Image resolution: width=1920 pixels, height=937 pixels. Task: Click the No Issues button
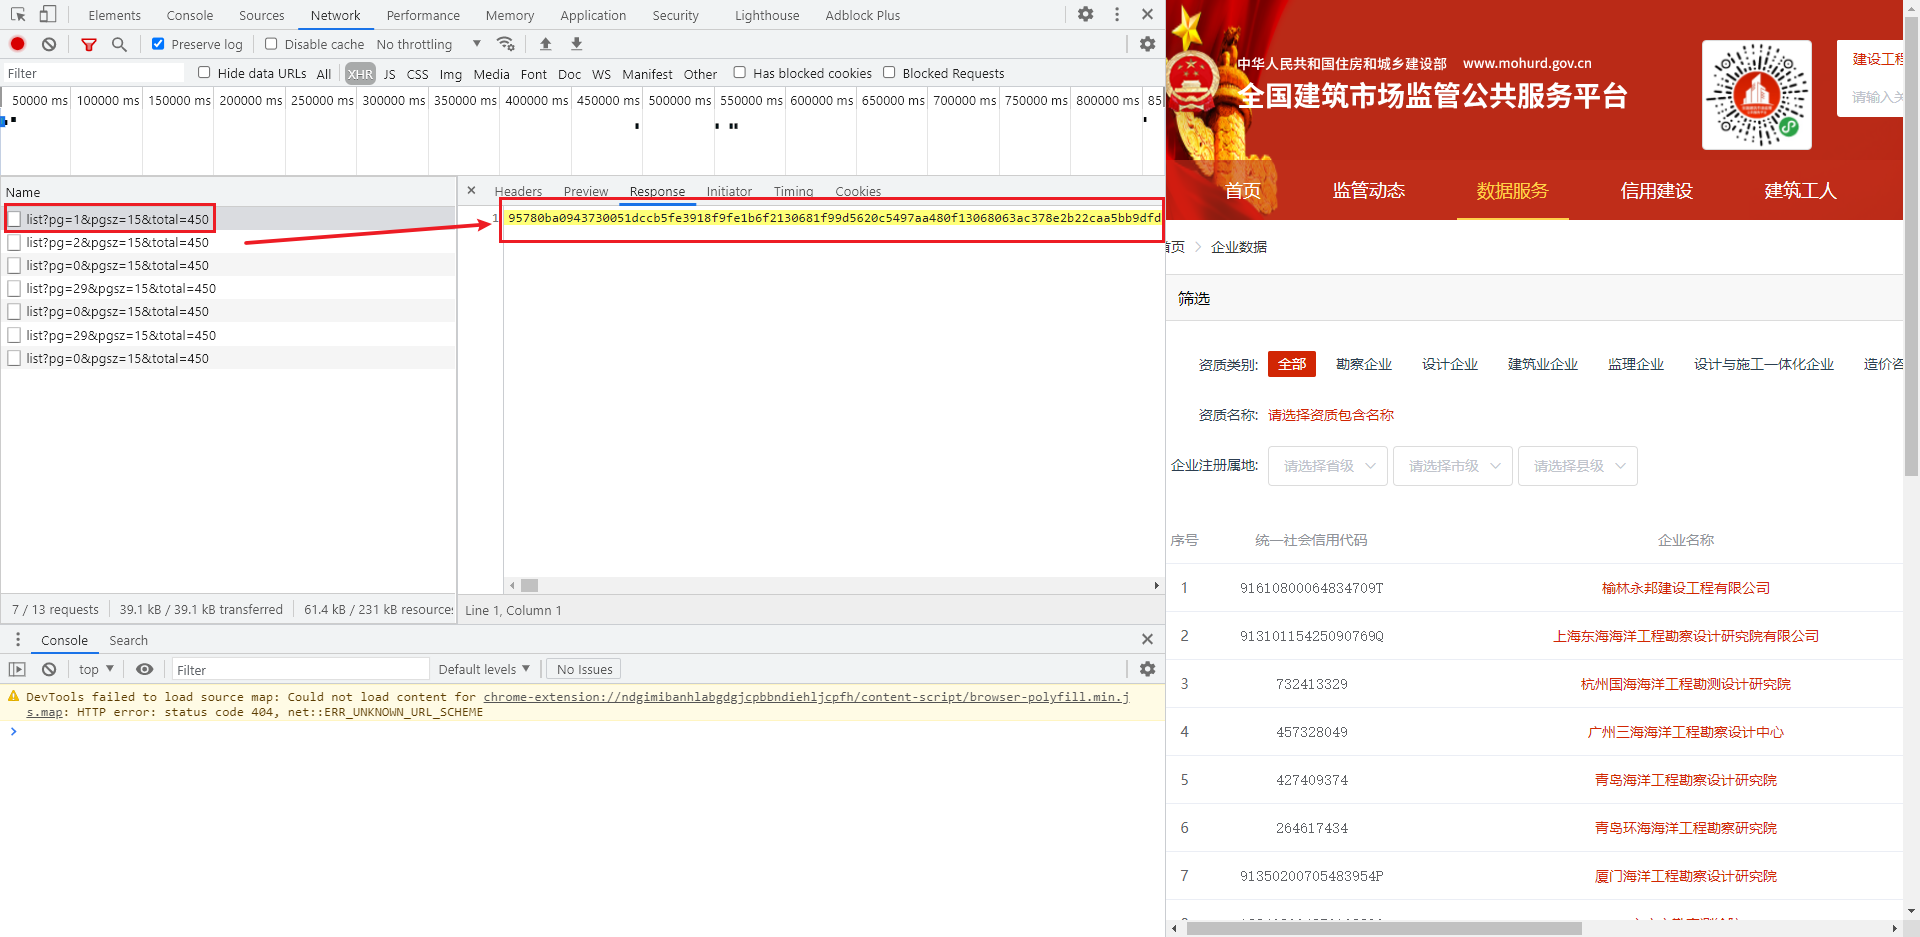[585, 669]
